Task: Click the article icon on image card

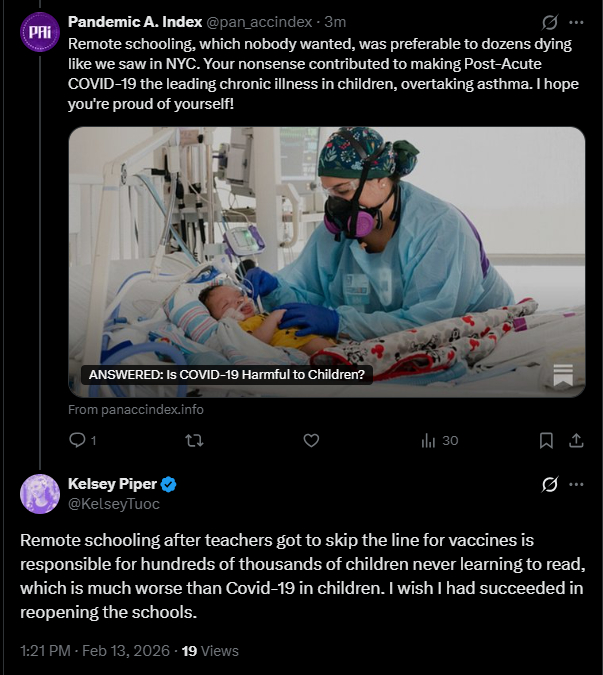Action: coord(562,375)
